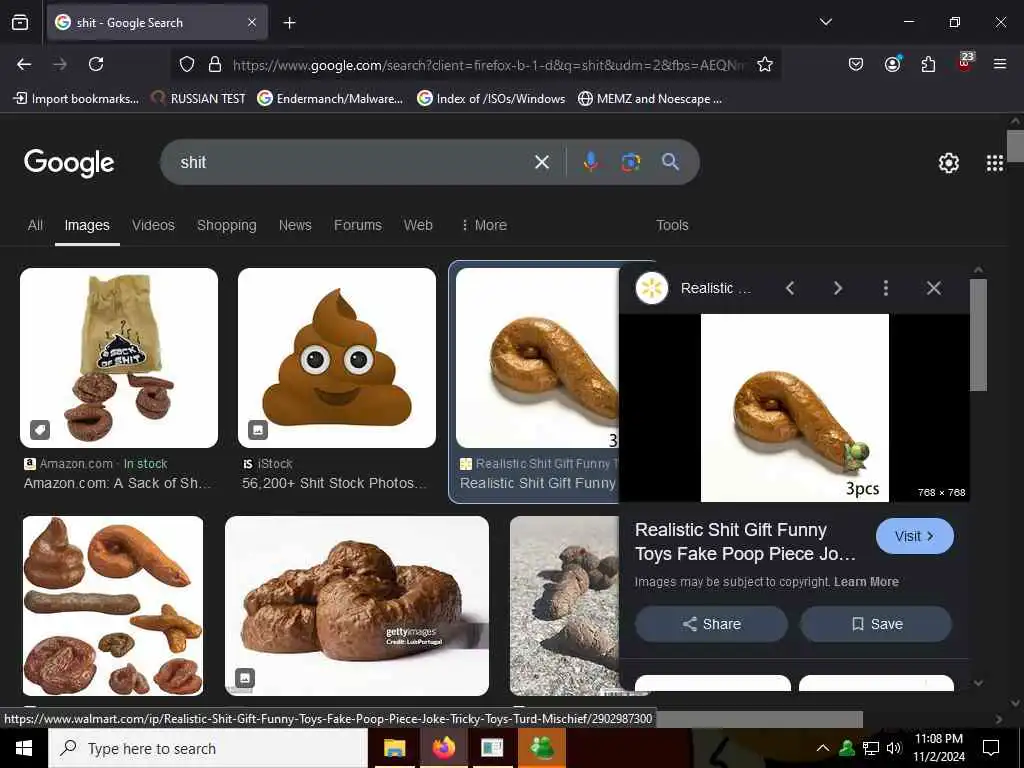The height and width of the screenshot is (768, 1024).
Task: Open the Learn More copyright link
Action: coord(866,582)
